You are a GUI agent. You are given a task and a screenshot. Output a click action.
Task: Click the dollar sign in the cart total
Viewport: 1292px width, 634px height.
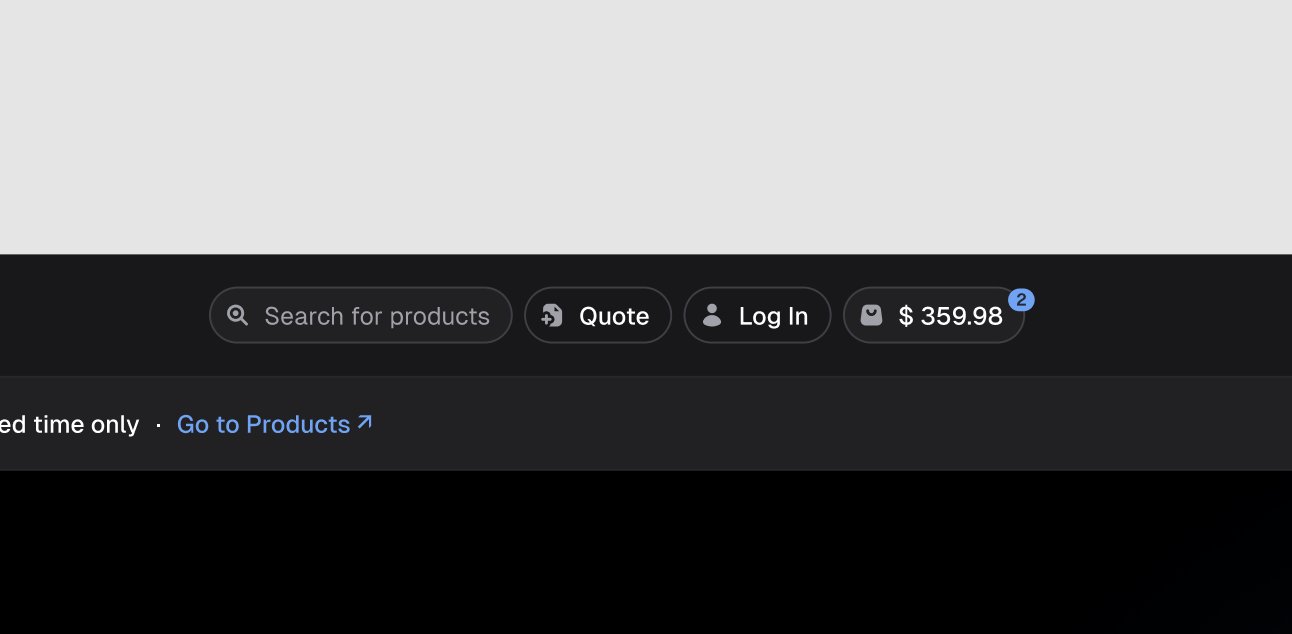coord(906,316)
